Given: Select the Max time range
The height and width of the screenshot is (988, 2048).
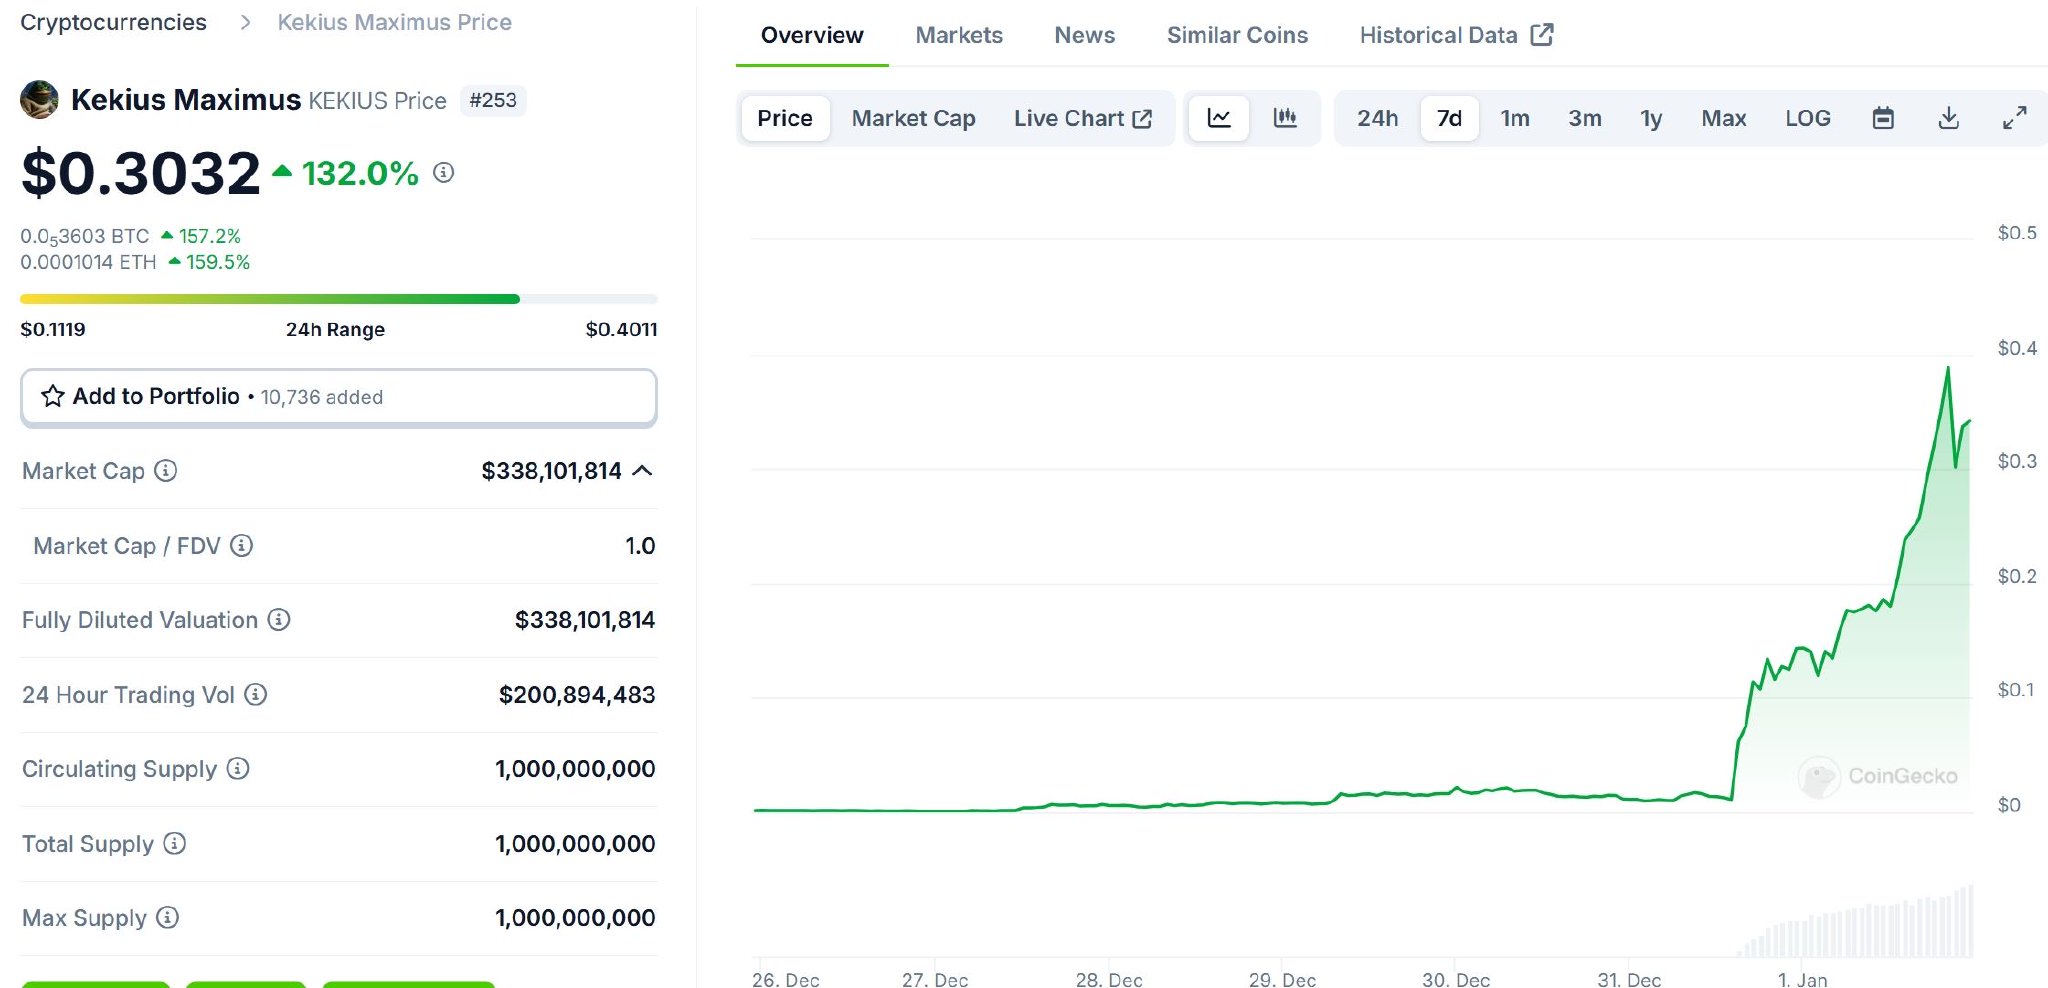Looking at the screenshot, I should click(1723, 118).
